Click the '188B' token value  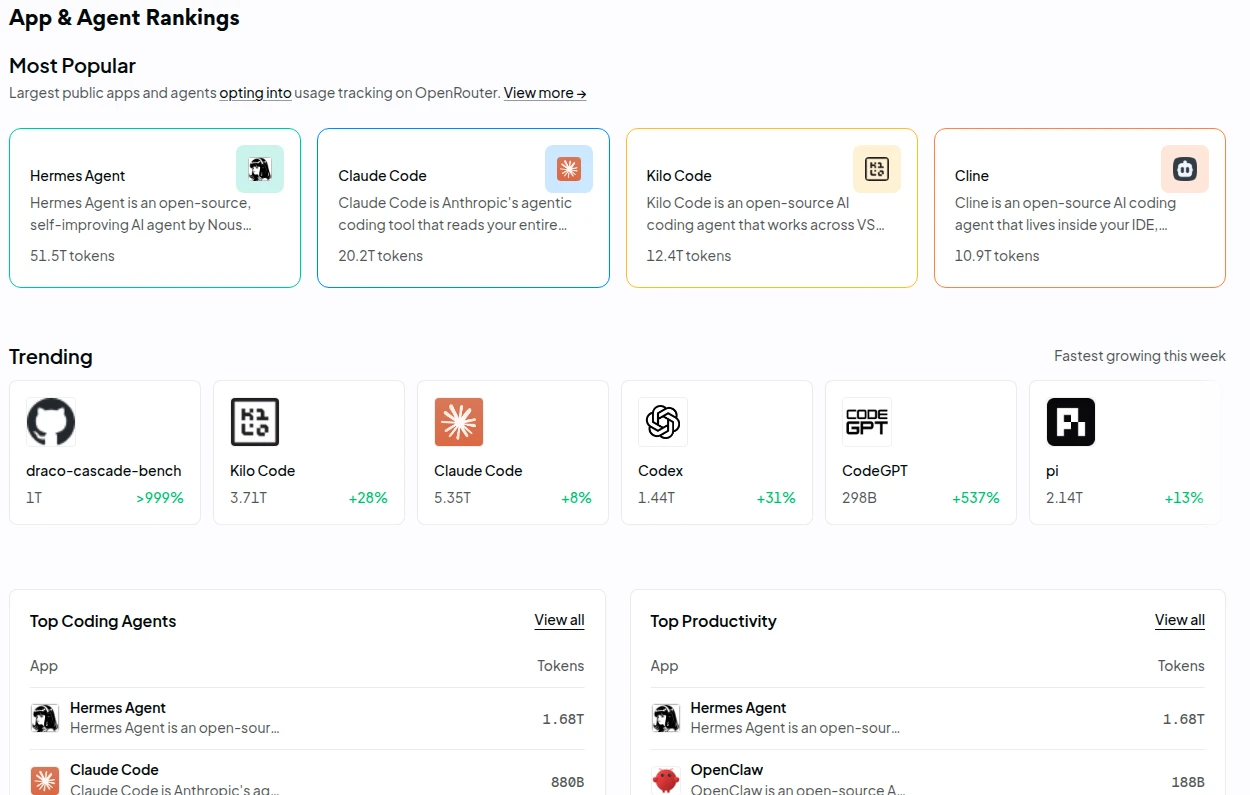point(1188,783)
